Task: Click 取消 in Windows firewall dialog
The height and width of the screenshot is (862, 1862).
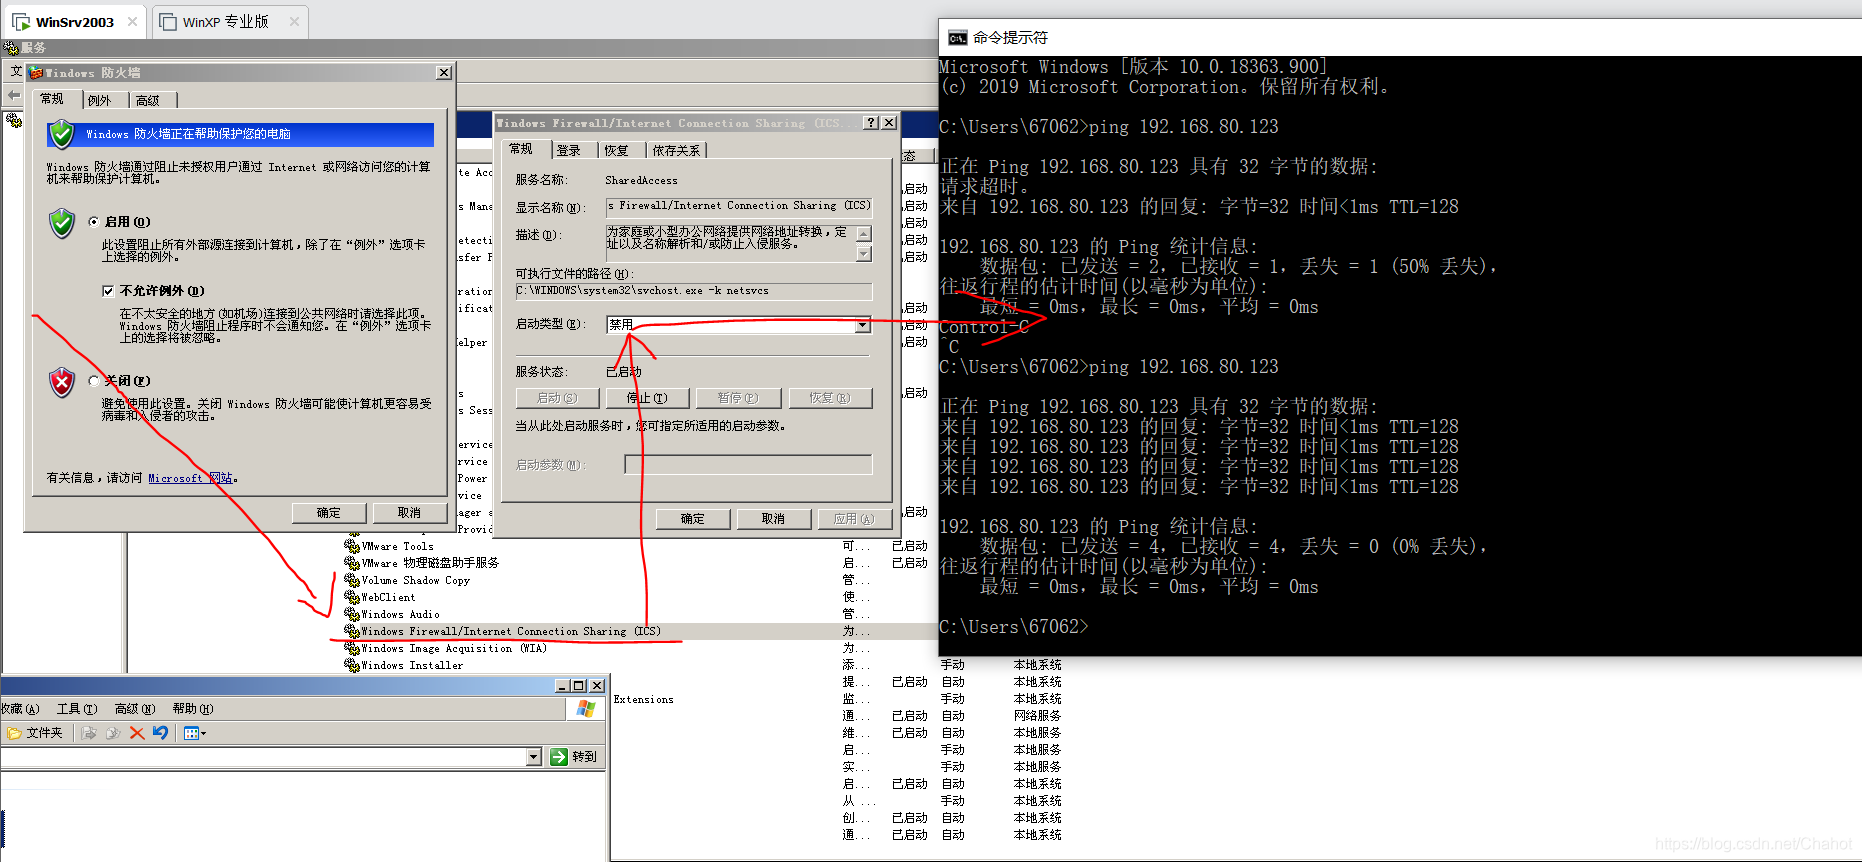Action: [x=409, y=513]
